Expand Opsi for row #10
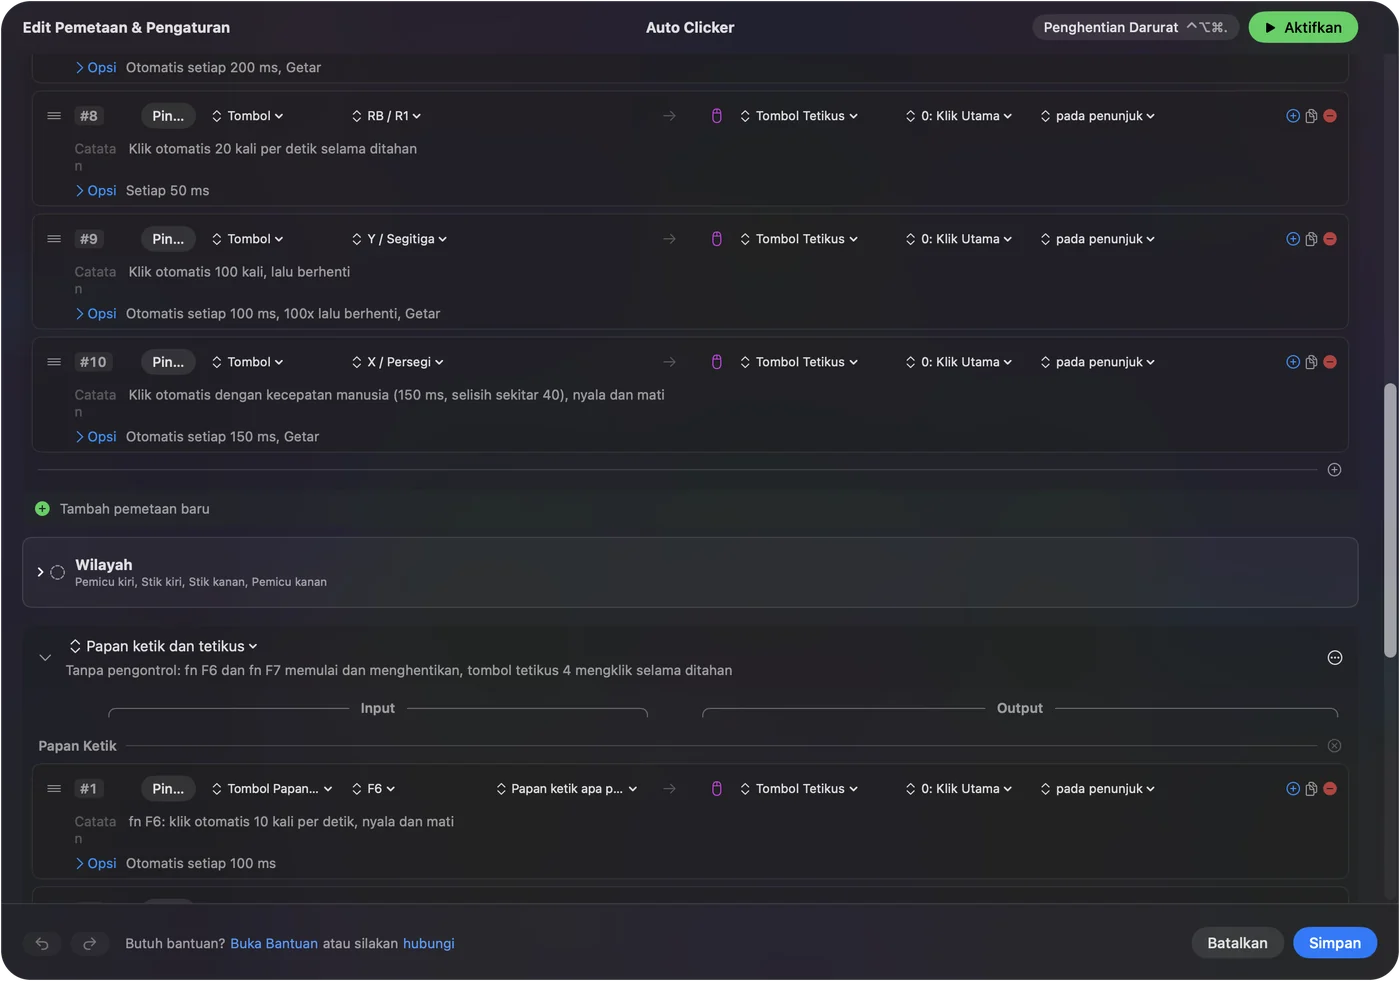This screenshot has width=1400, height=981. tap(96, 437)
